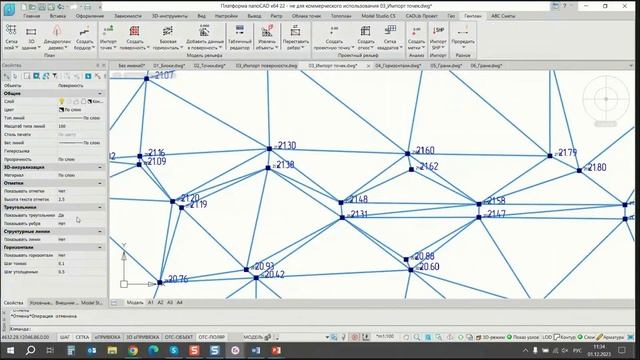
Task: Click the Переставить ребро tool
Action: [x=296, y=37]
